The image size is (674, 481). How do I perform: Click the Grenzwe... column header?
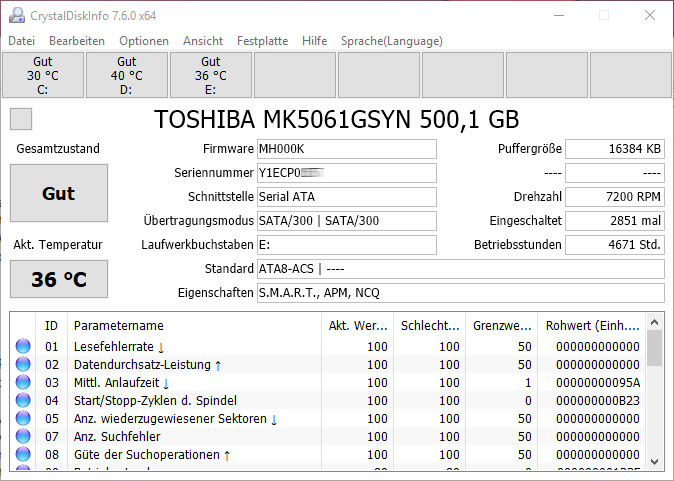click(x=502, y=325)
